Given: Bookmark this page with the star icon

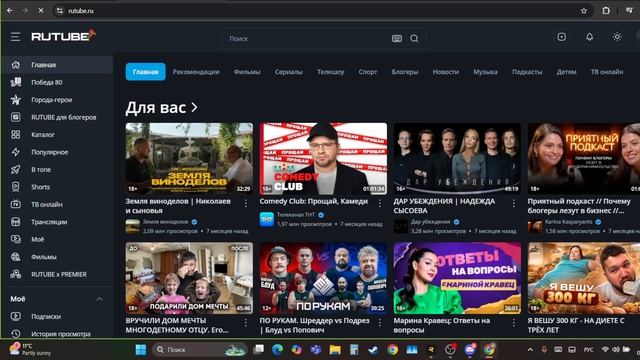Looking at the screenshot, I should point(584,11).
